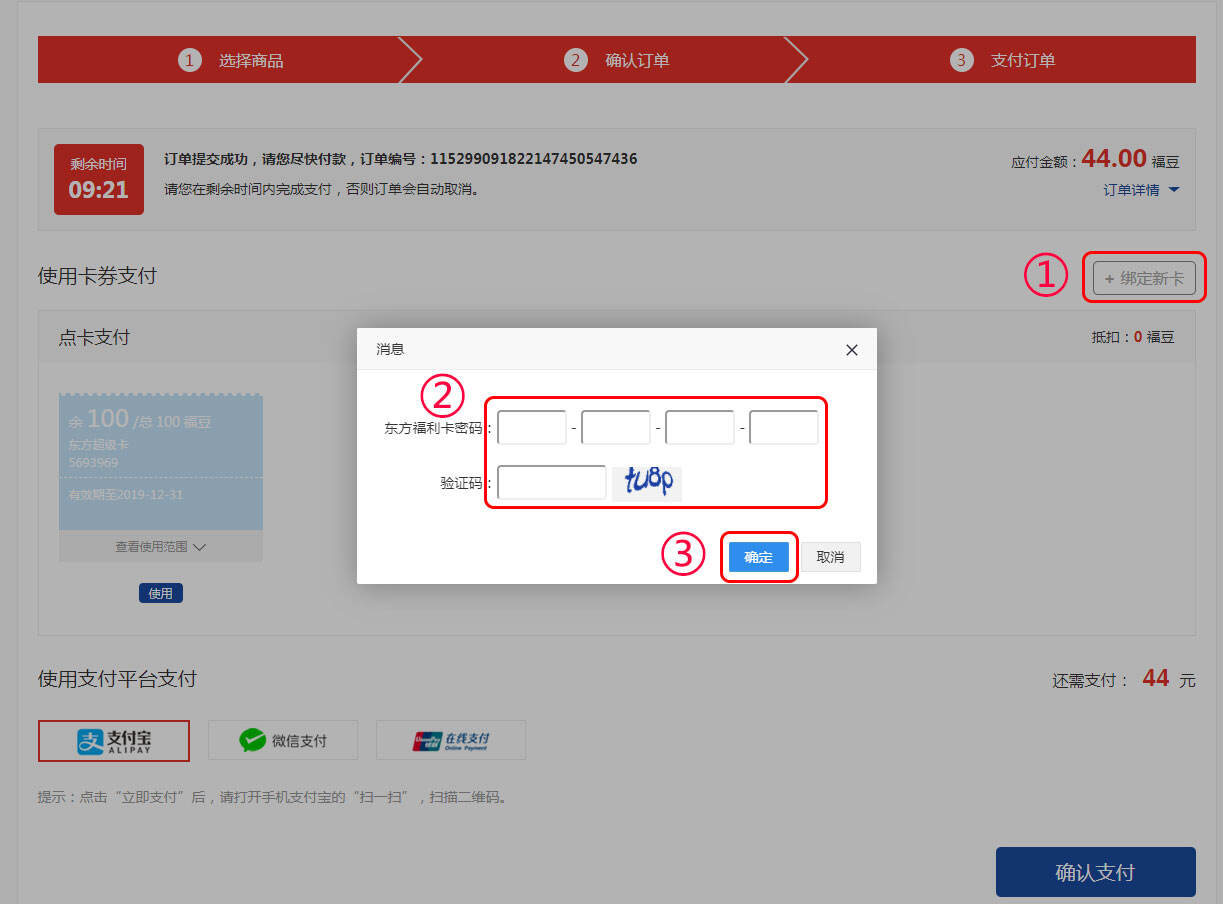
Task: Select 微信支付 payment option
Action: [283, 740]
